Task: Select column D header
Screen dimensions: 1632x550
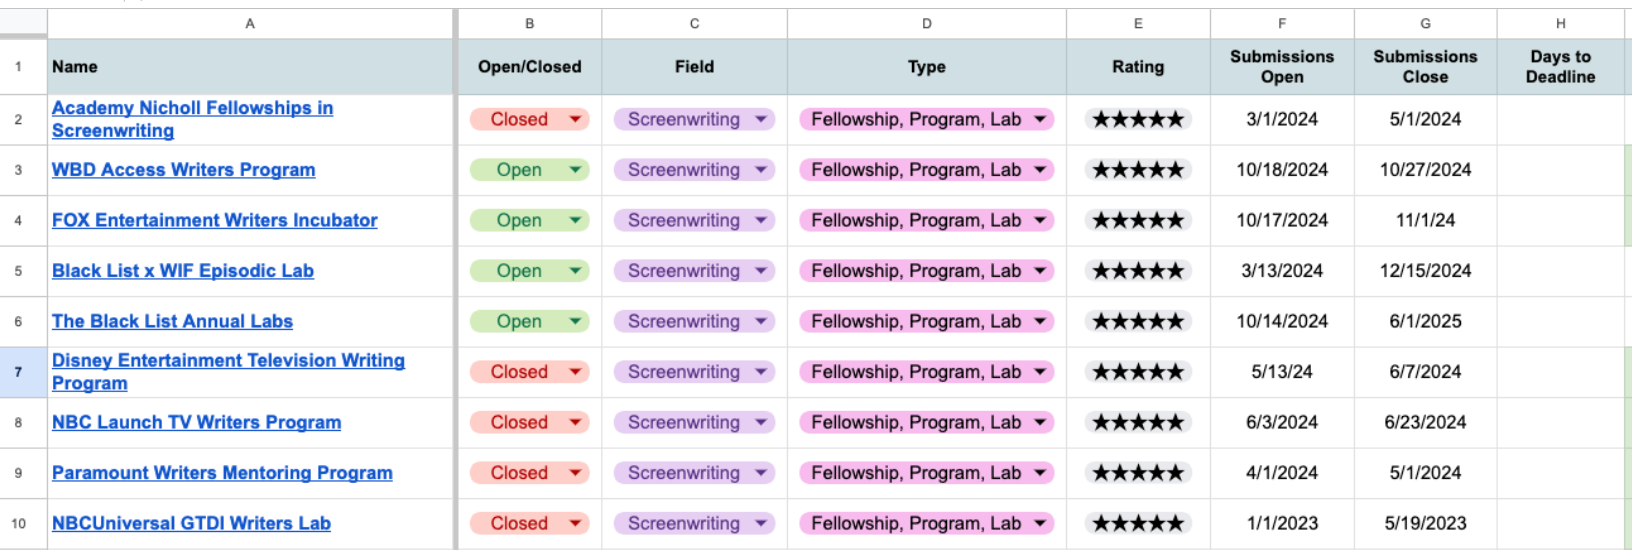Action: click(926, 23)
